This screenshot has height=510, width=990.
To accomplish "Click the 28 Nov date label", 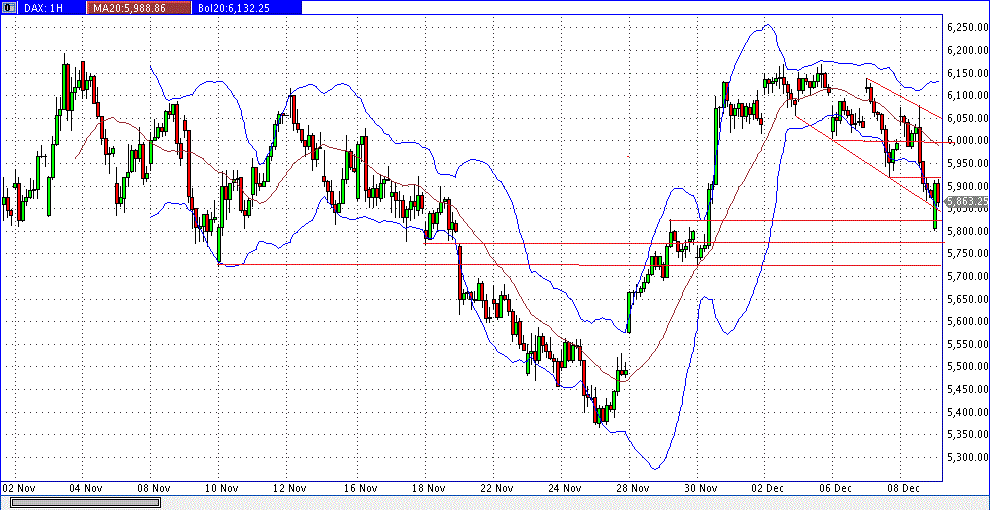I will click(x=632, y=488).
